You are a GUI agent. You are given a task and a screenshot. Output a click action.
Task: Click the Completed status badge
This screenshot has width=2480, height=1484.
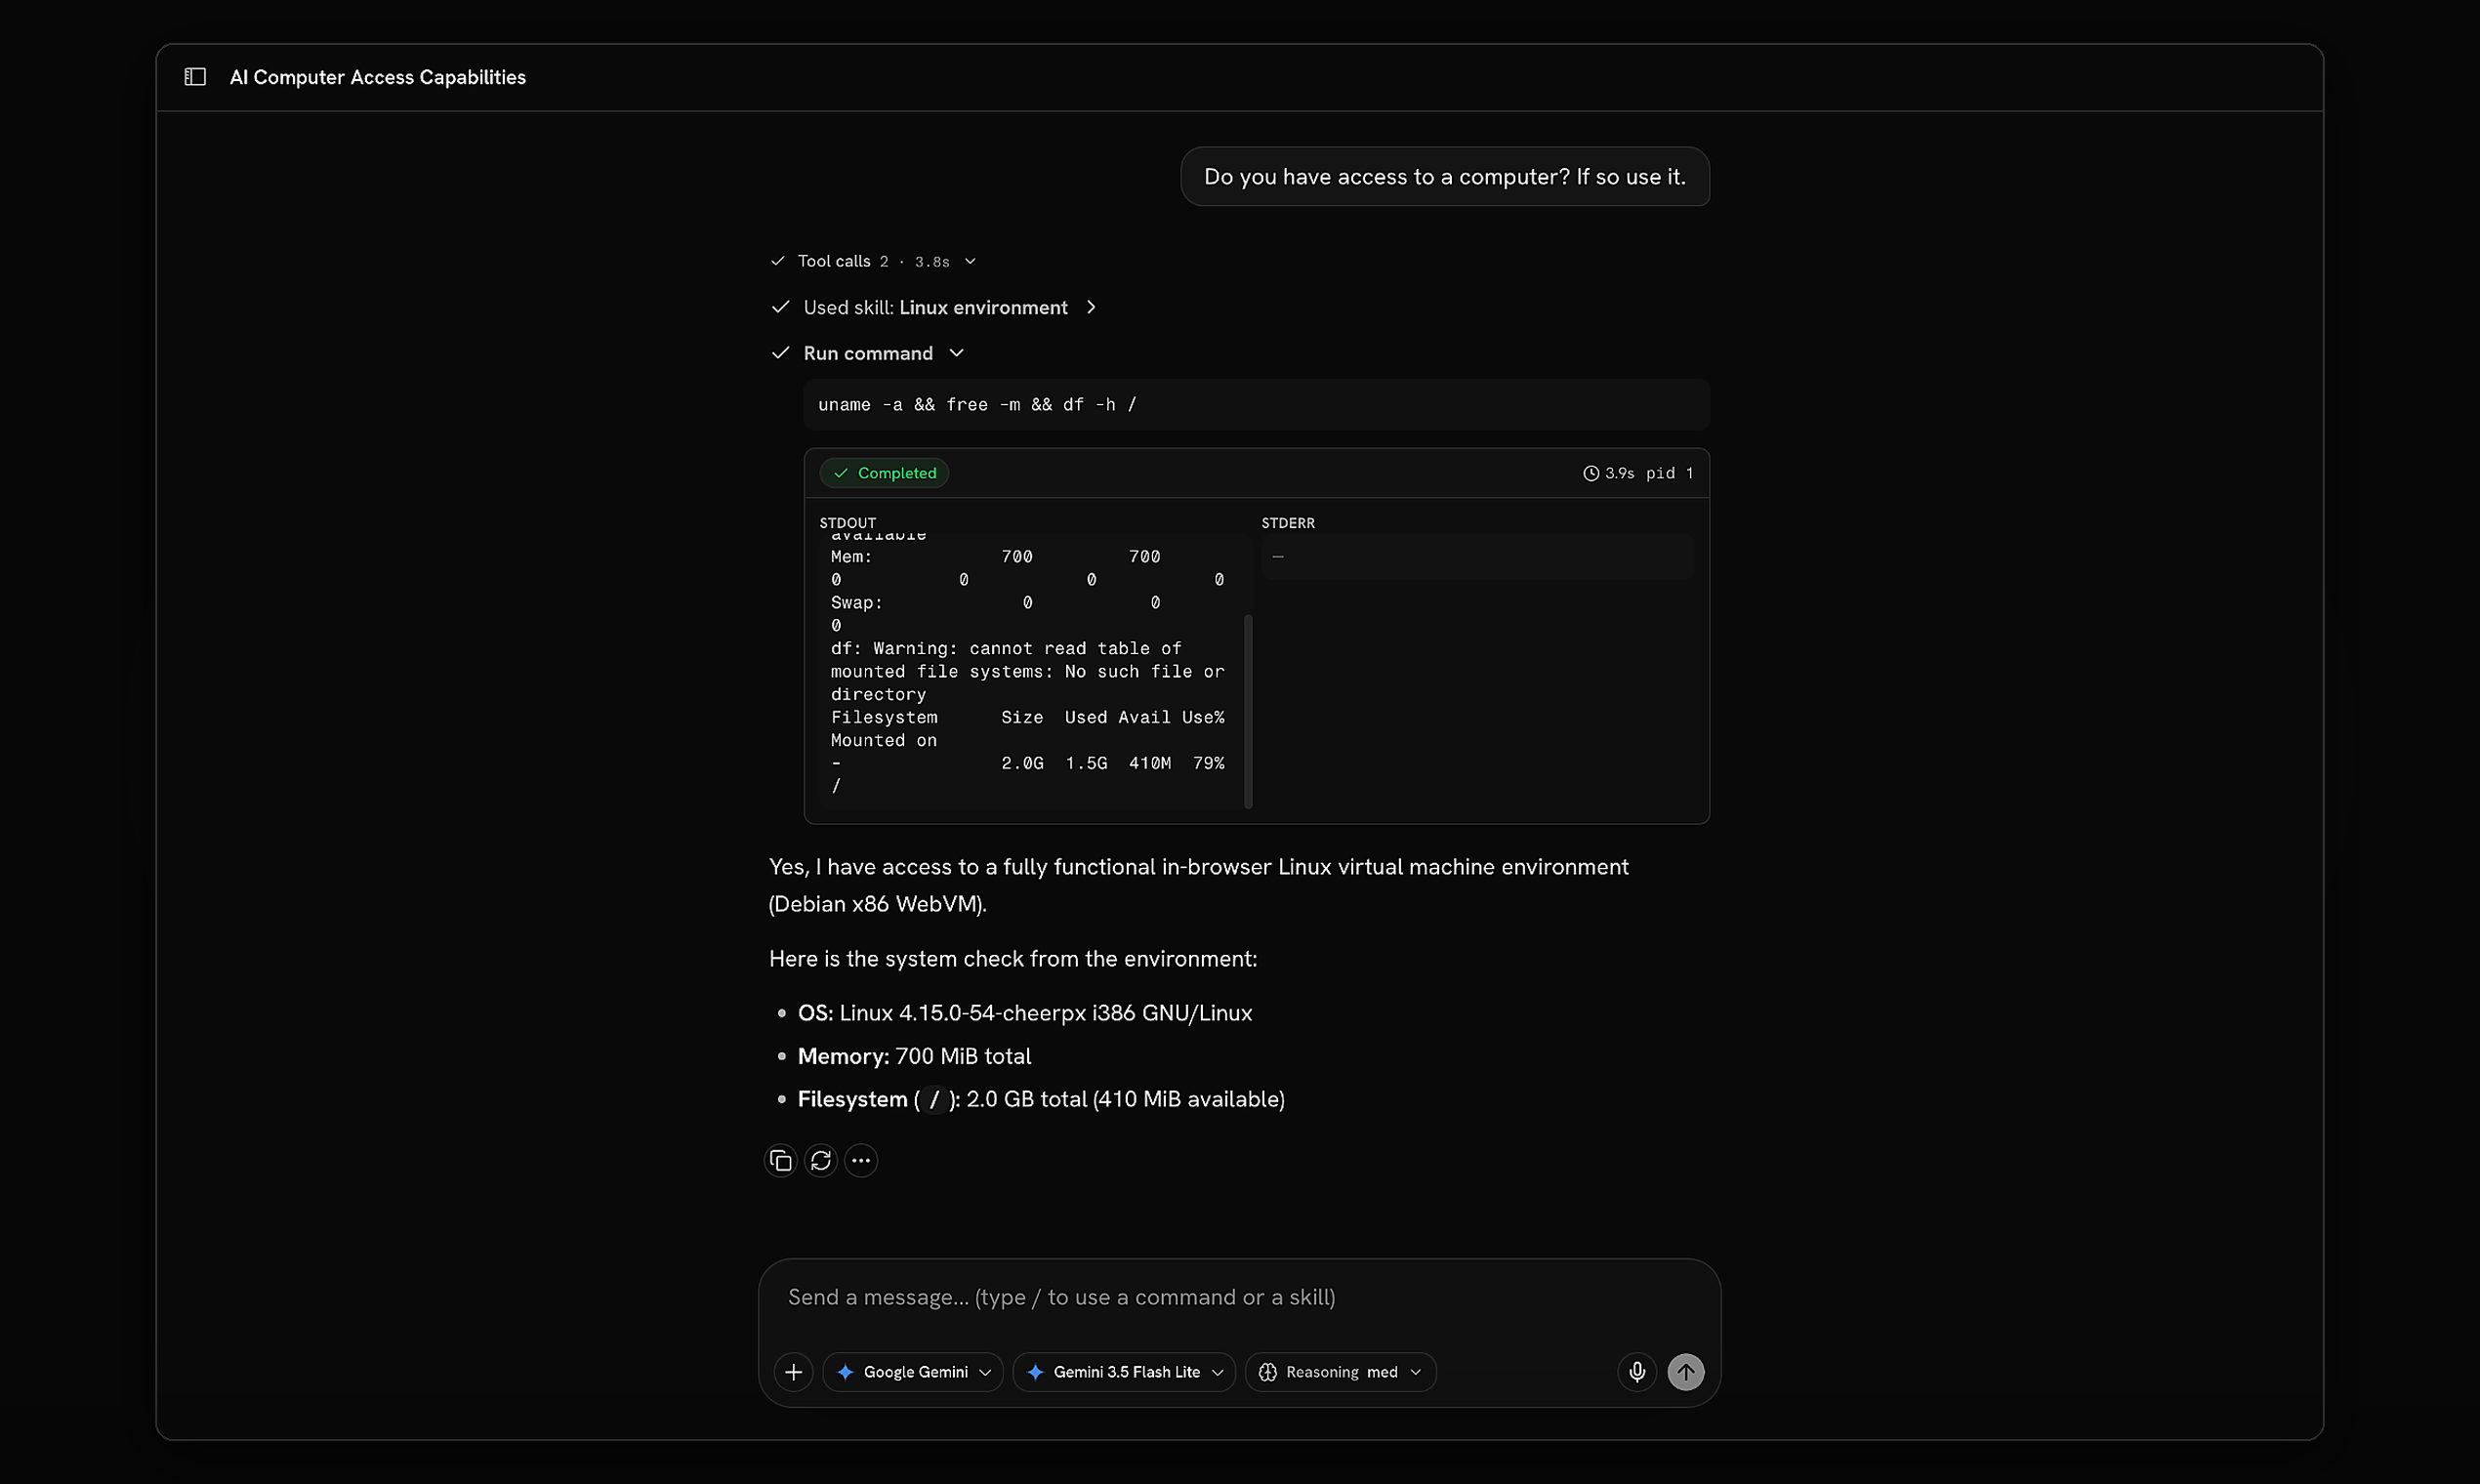[884, 473]
